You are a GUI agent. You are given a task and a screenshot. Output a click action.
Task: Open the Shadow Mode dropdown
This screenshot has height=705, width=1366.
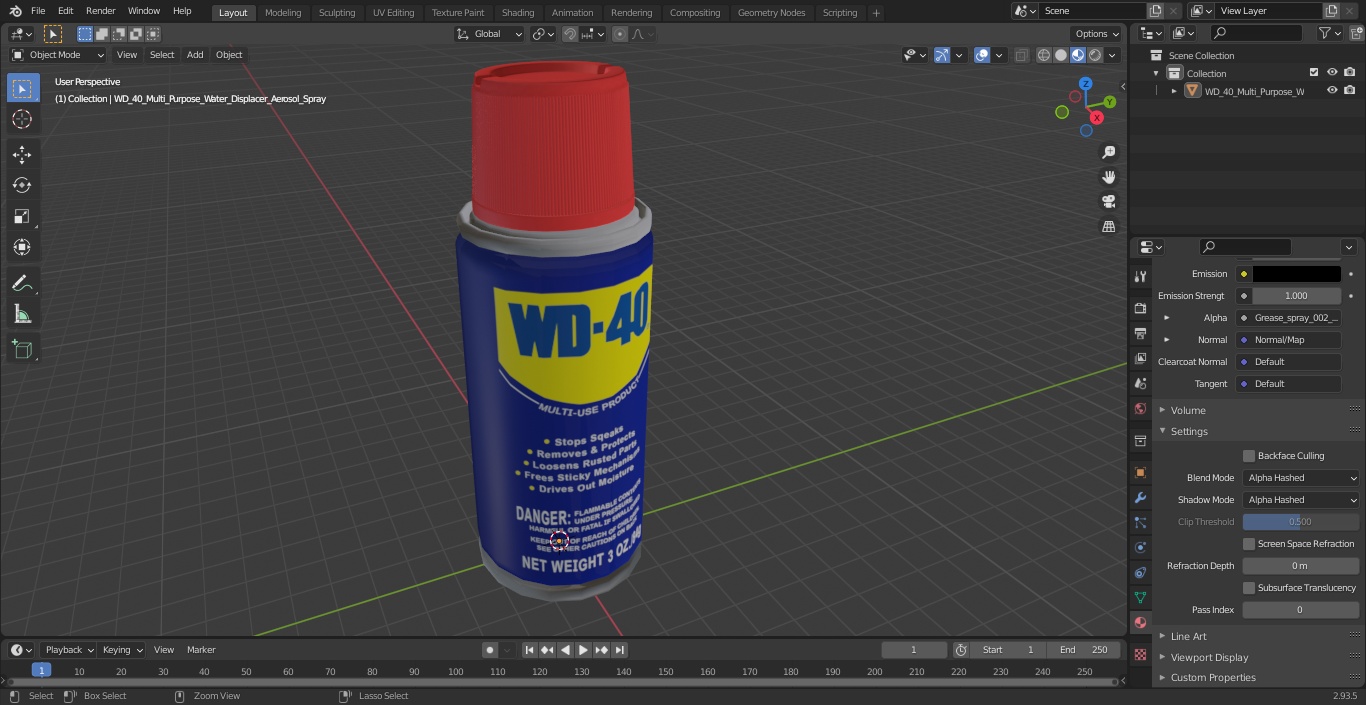(x=1301, y=500)
